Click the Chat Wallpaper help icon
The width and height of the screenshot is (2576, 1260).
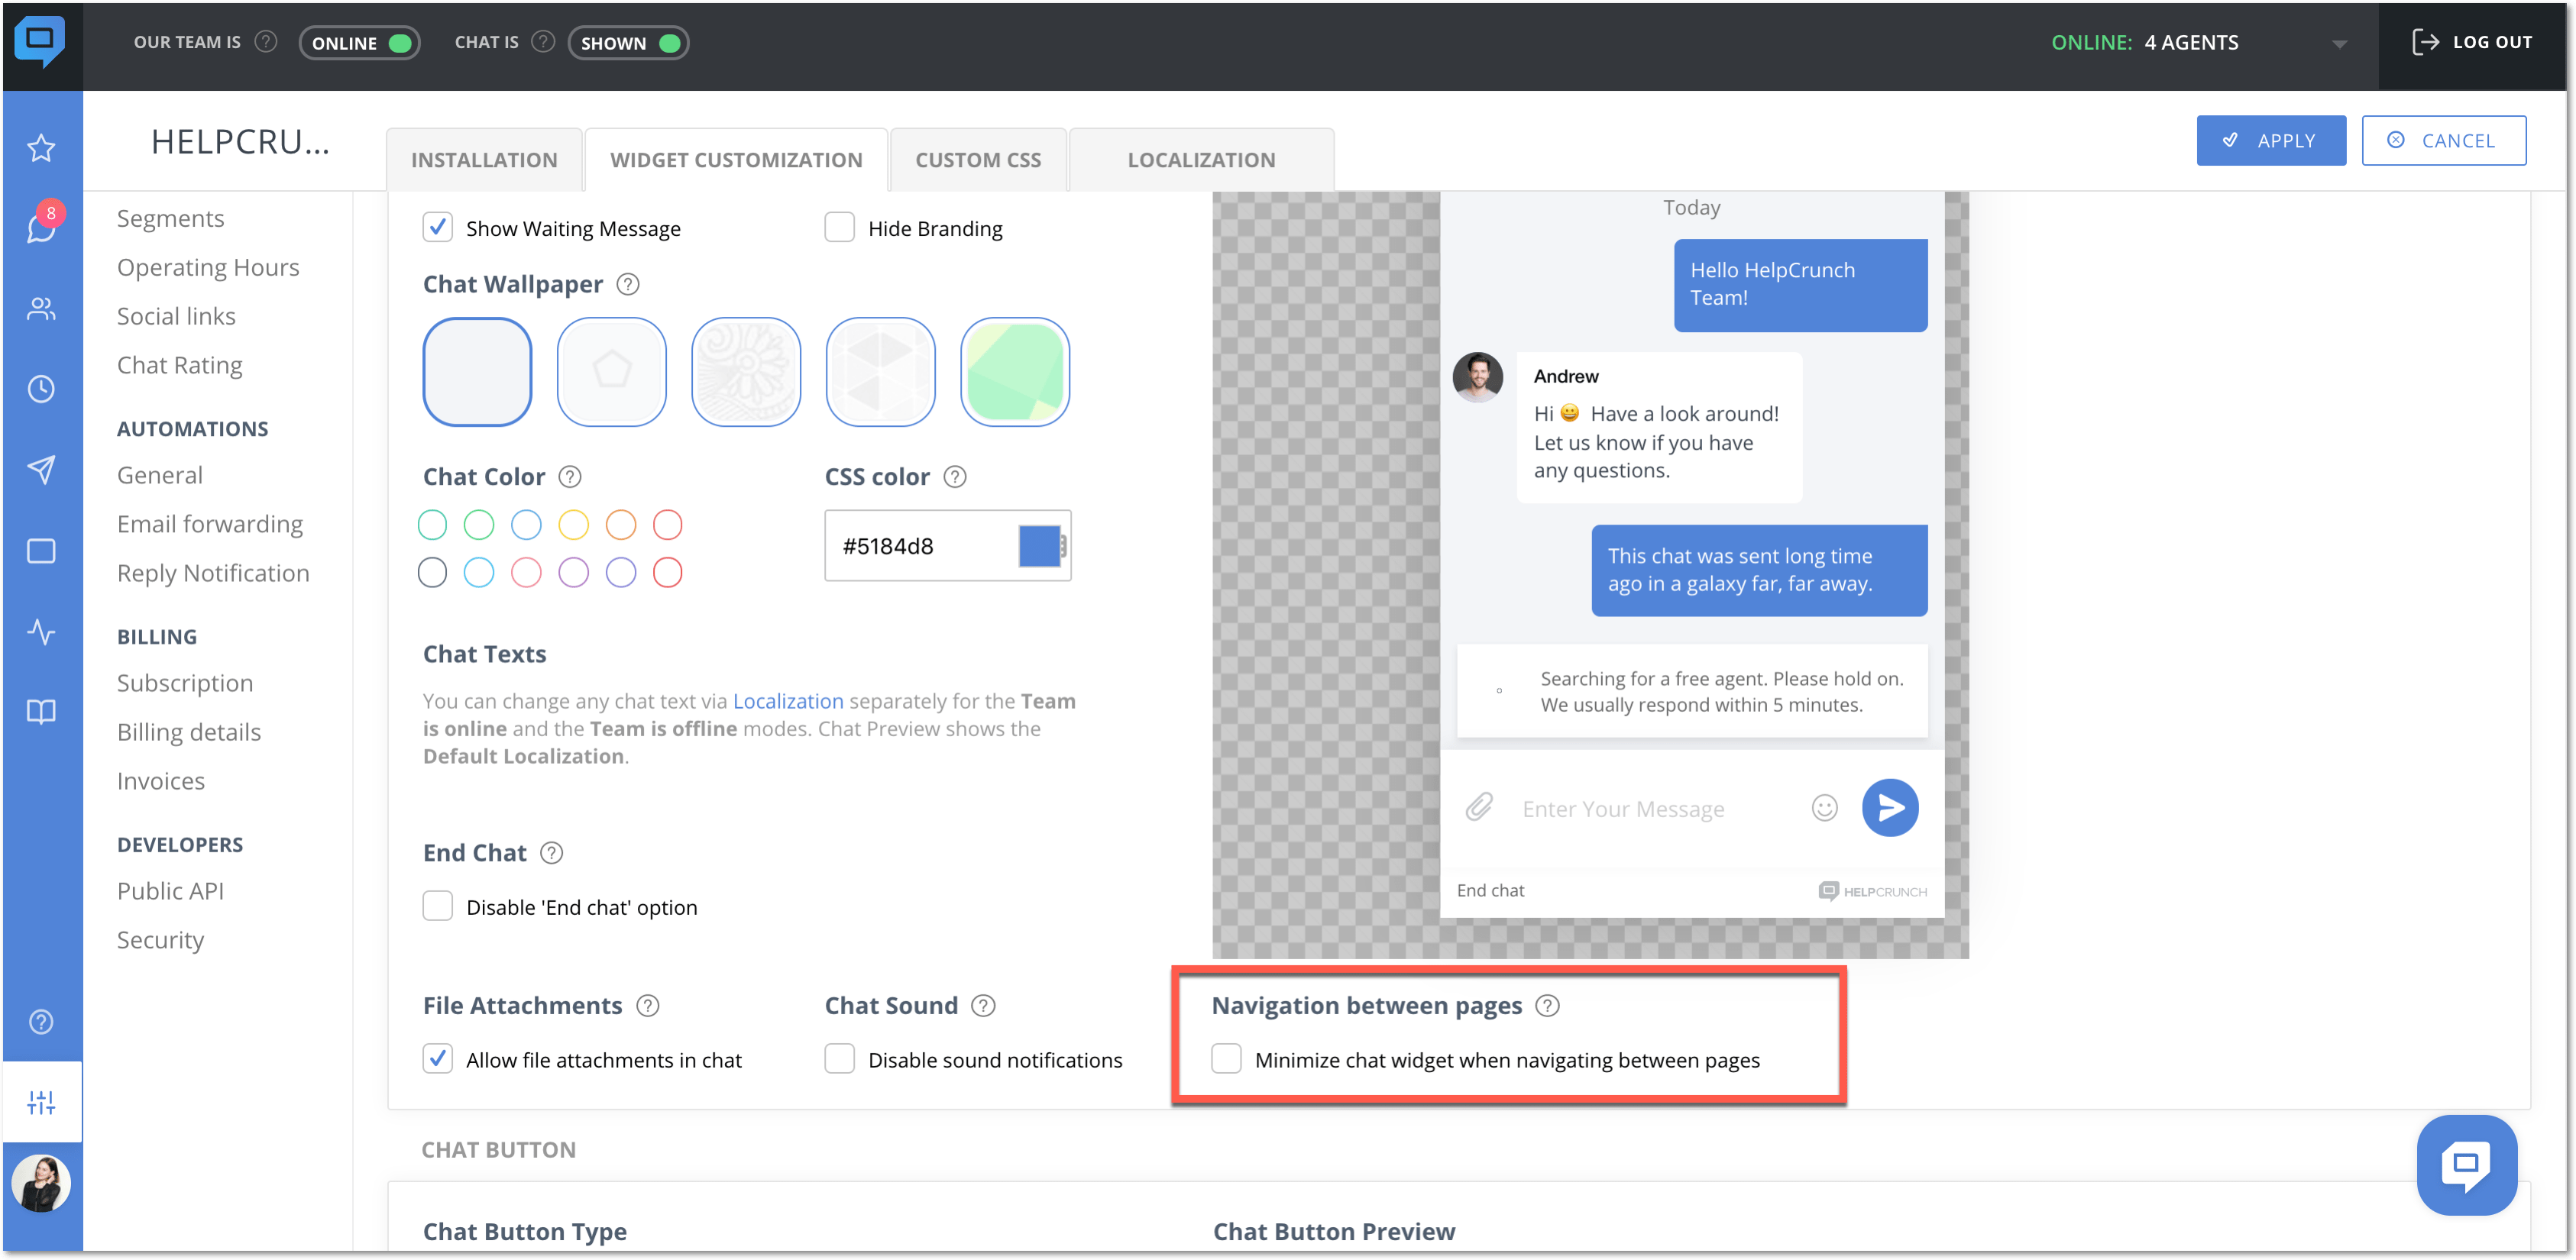[627, 284]
